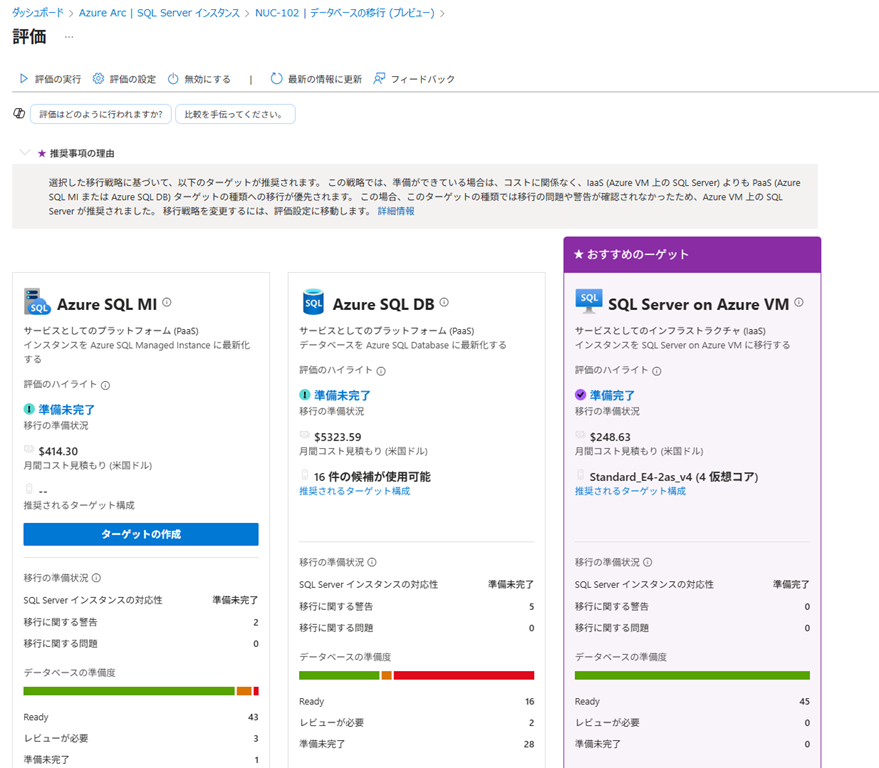Click the Azure SQL MI service icon
Screen dimensions: 879x768
point(37,302)
